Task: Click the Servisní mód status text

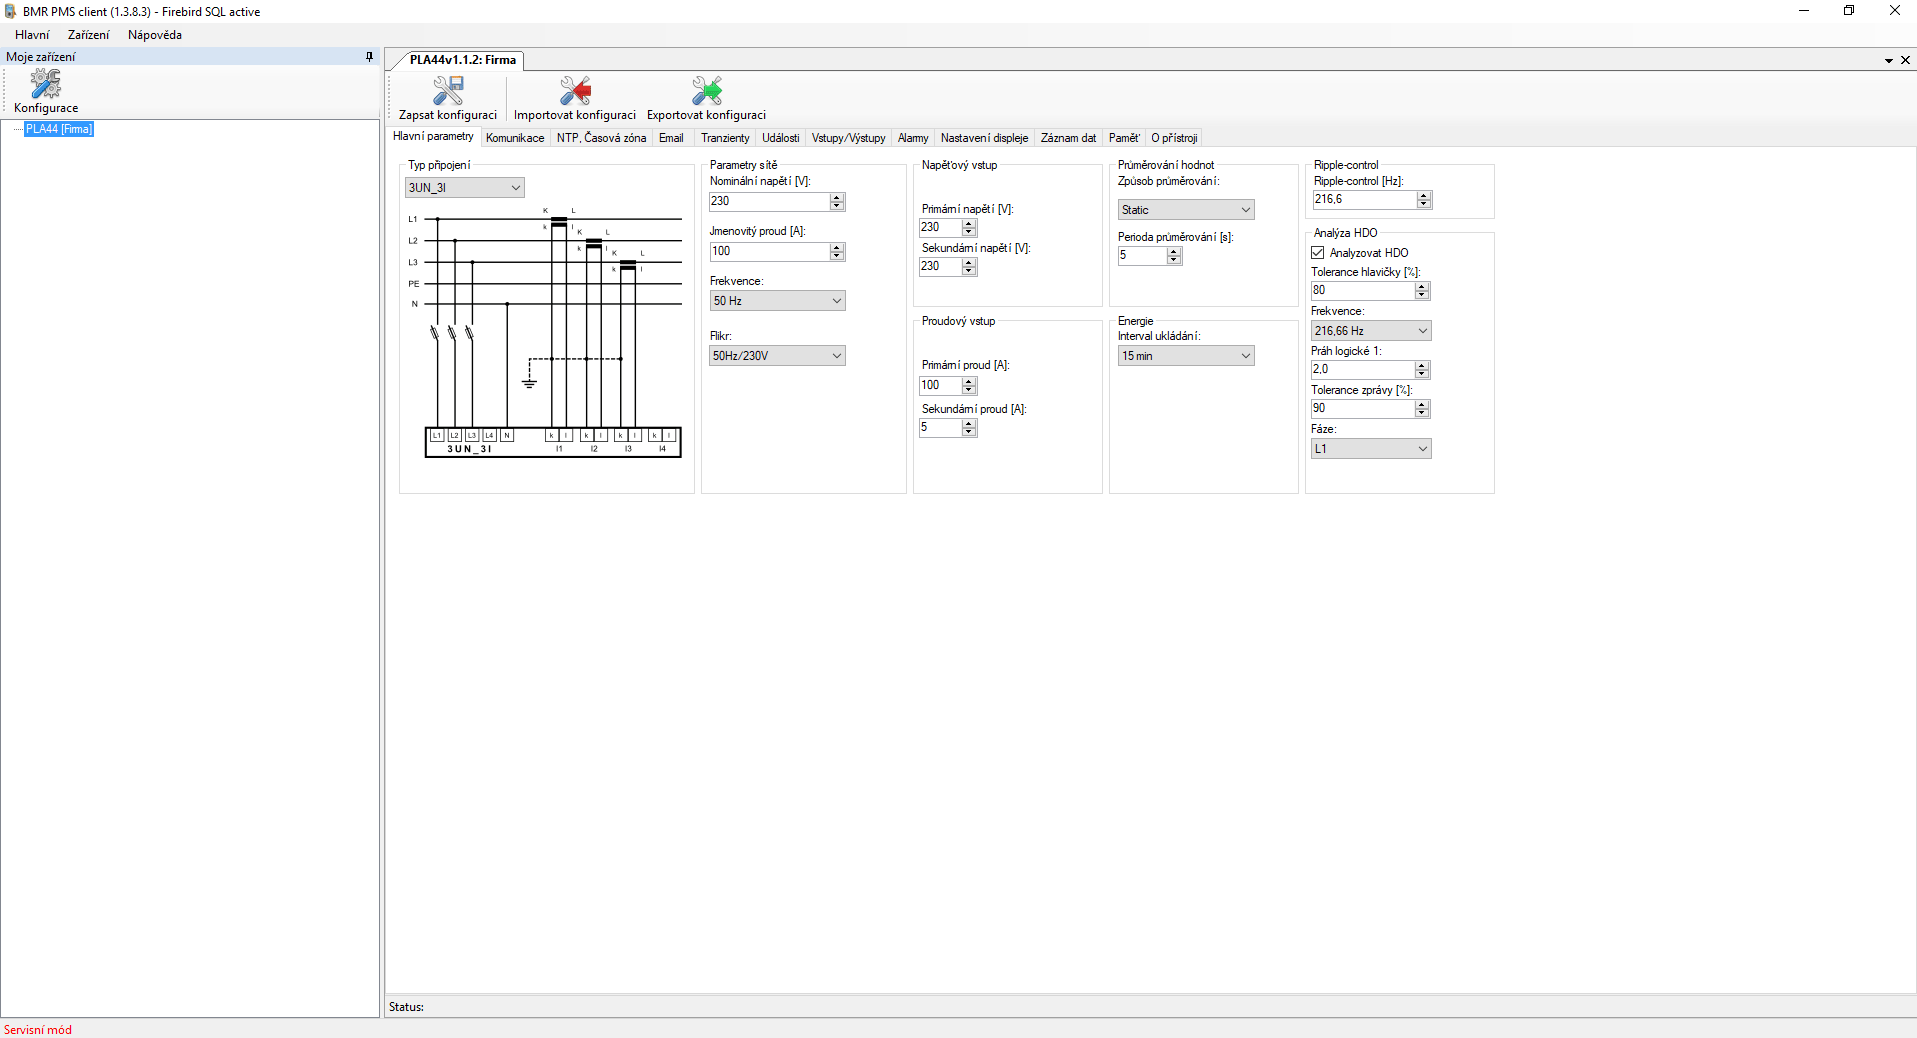Action: (x=38, y=1030)
